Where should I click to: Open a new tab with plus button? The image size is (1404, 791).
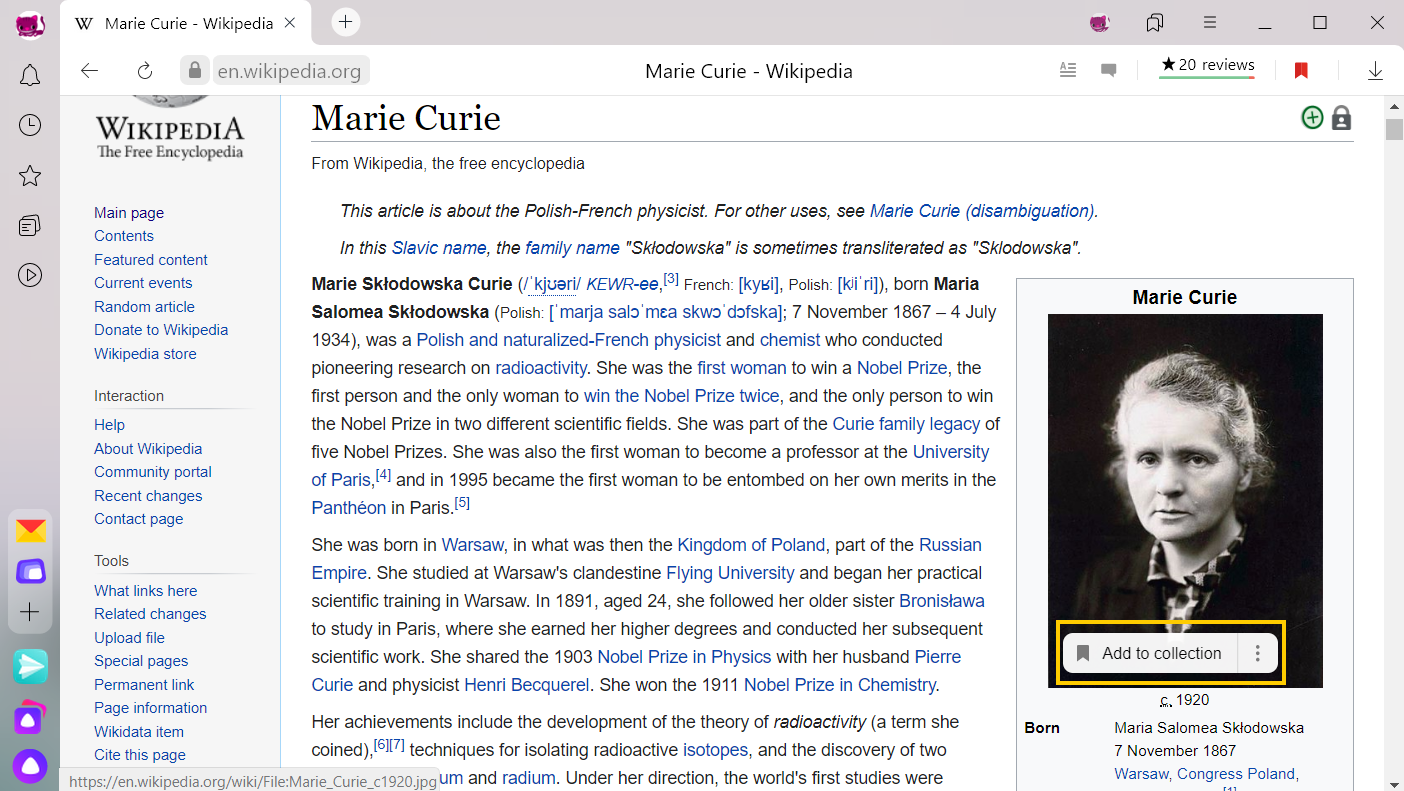coord(345,22)
